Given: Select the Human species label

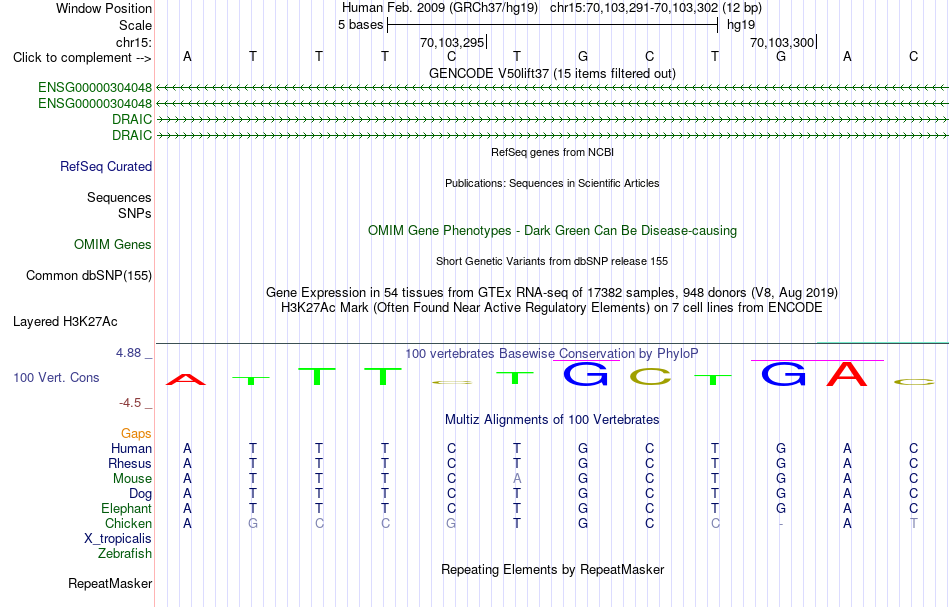Looking at the screenshot, I should 131,448.
